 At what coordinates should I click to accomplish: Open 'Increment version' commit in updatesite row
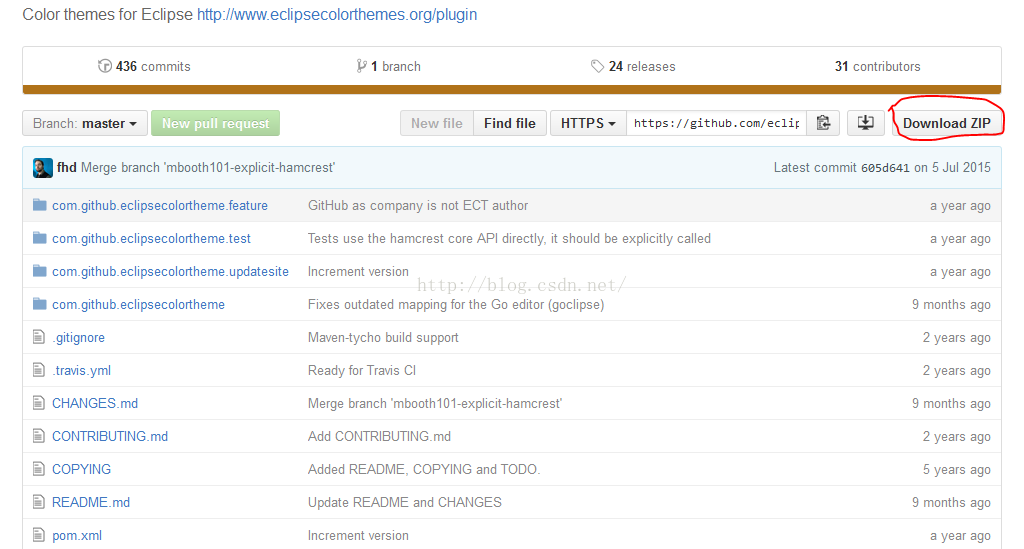[x=359, y=272]
